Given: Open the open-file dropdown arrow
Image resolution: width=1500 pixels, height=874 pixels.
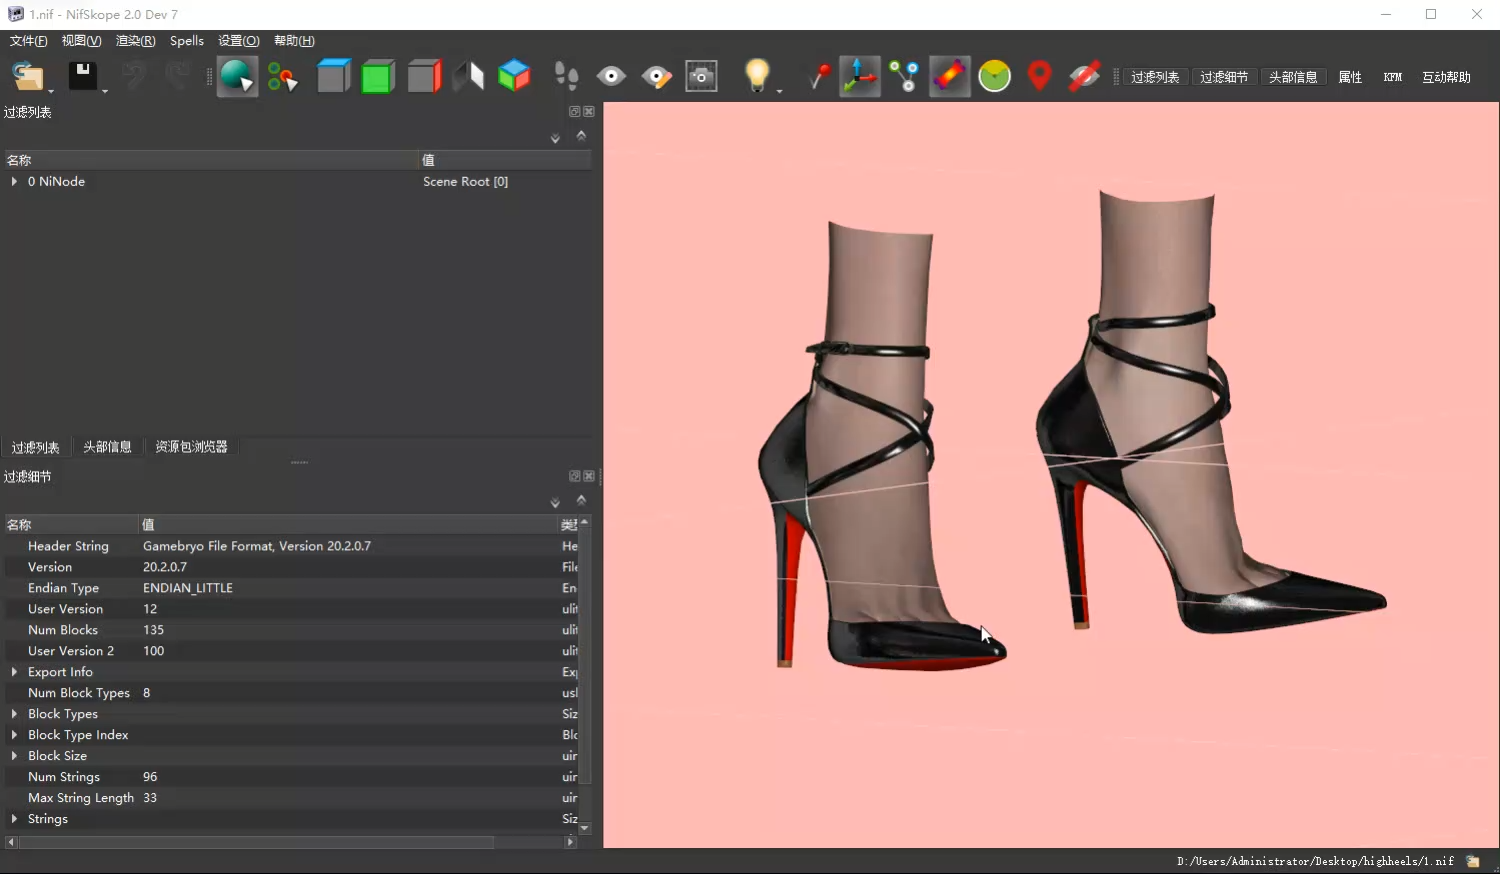Looking at the screenshot, I should tap(51, 91).
